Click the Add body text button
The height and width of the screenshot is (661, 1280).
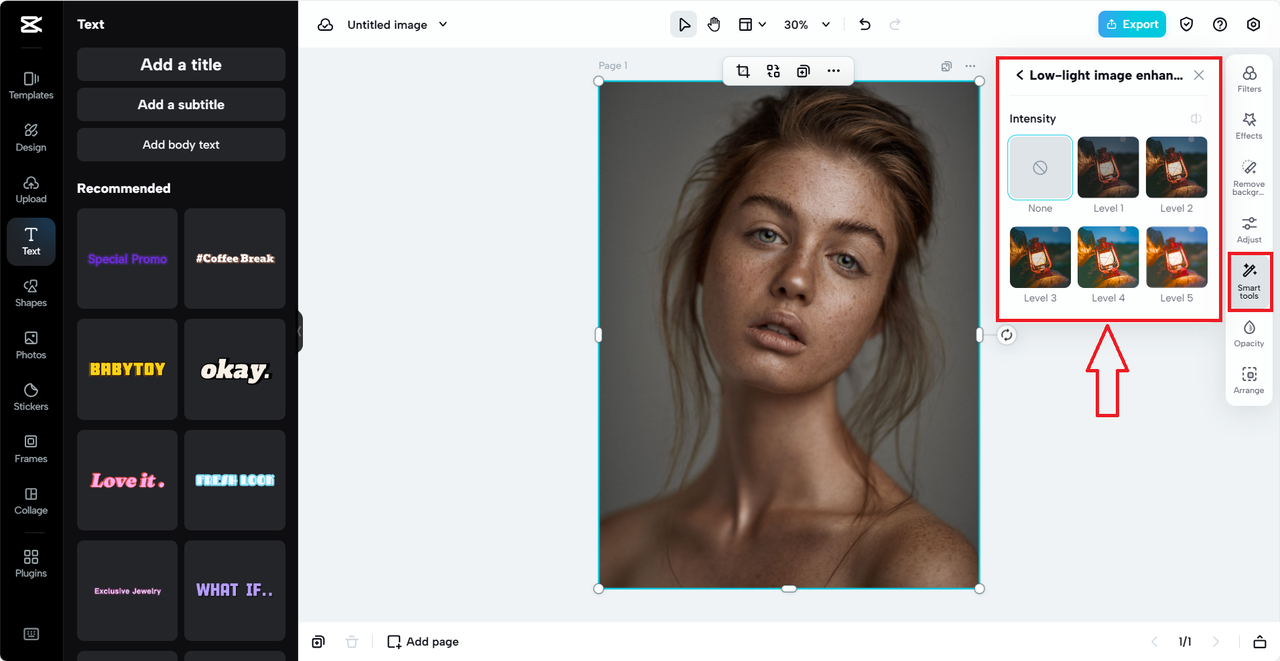pos(181,144)
